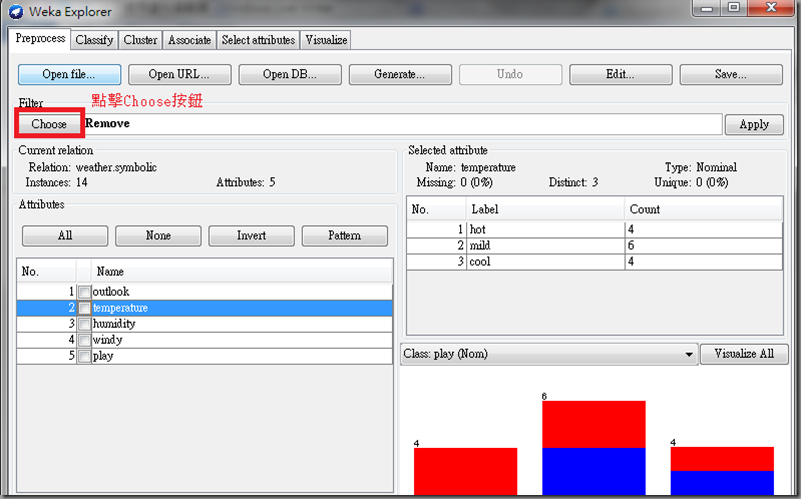Select the outlook attribute row

click(204, 292)
